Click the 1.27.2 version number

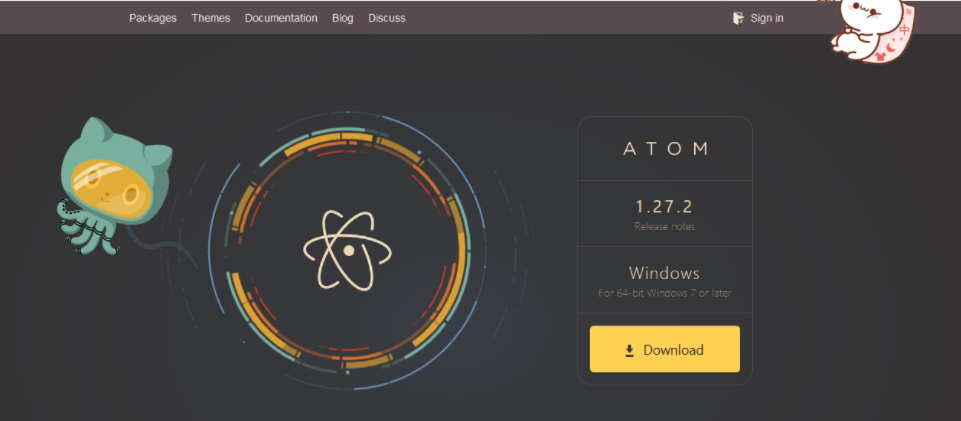[x=664, y=206]
